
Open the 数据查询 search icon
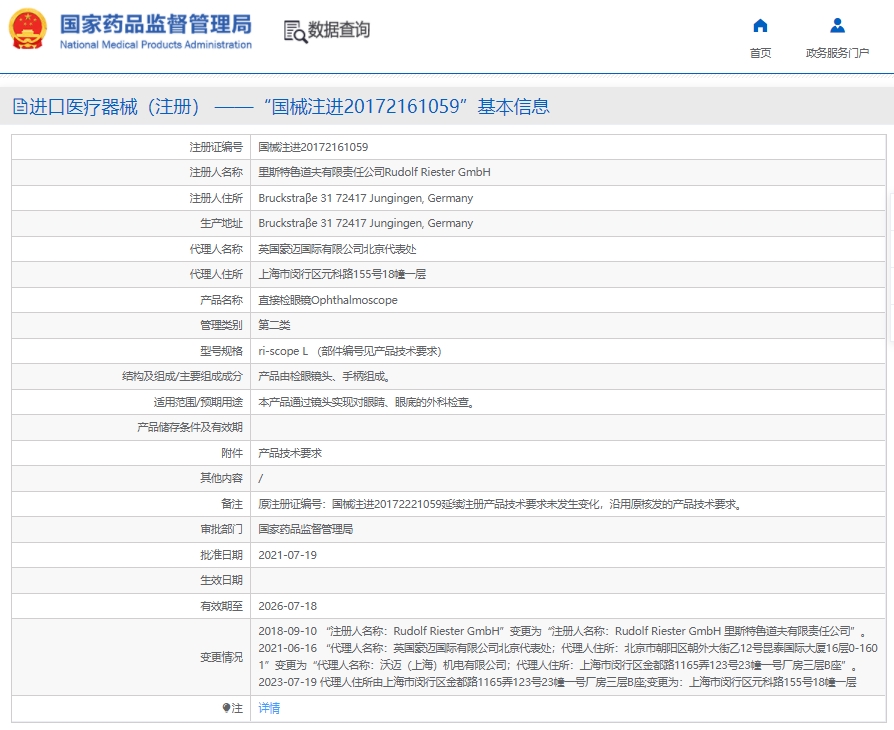point(295,31)
